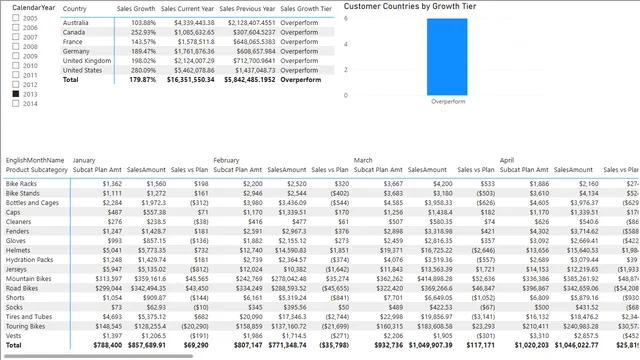Image resolution: width=640 pixels, height=360 pixels.
Task: Tick the 2008 year checkbox
Action: 16,47
